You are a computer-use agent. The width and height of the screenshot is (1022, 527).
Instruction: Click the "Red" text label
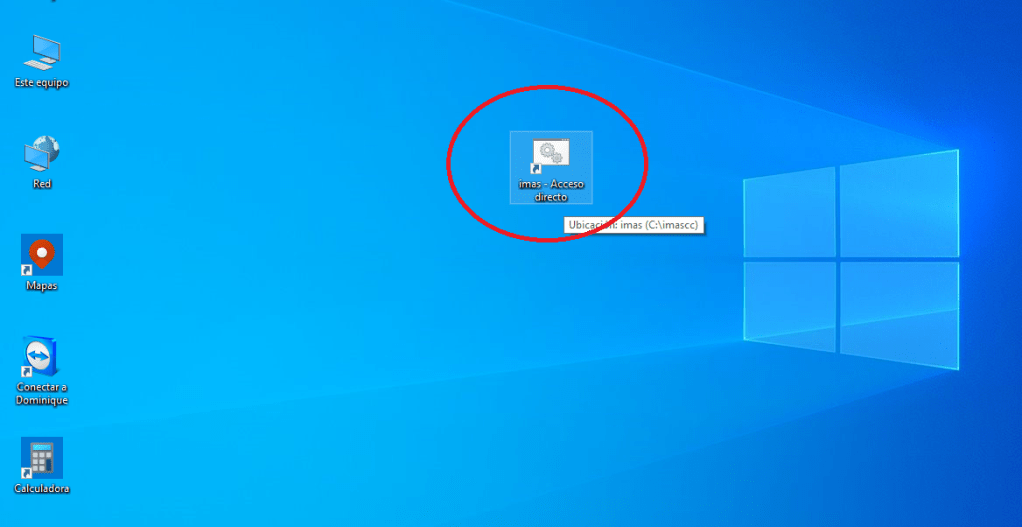[x=42, y=184]
